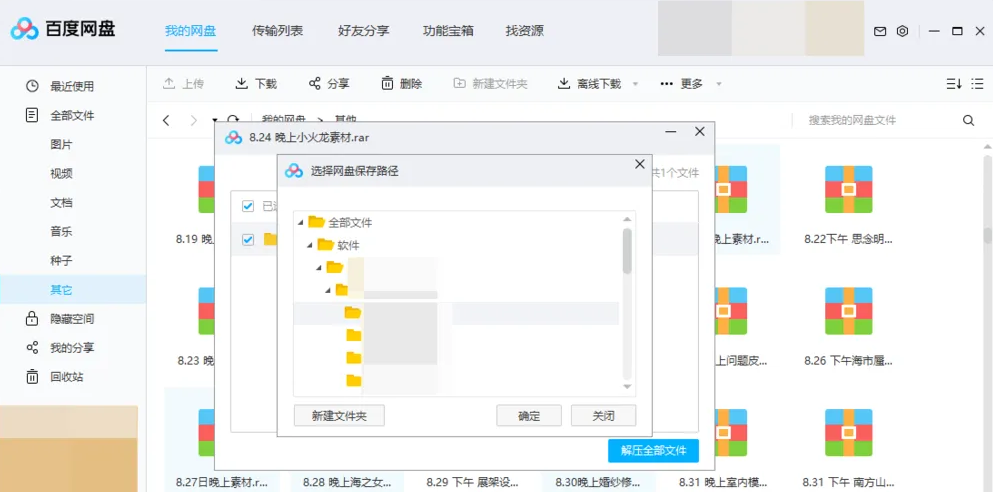Select 图片 category in sidebar
The height and width of the screenshot is (492, 993).
[x=61, y=144]
